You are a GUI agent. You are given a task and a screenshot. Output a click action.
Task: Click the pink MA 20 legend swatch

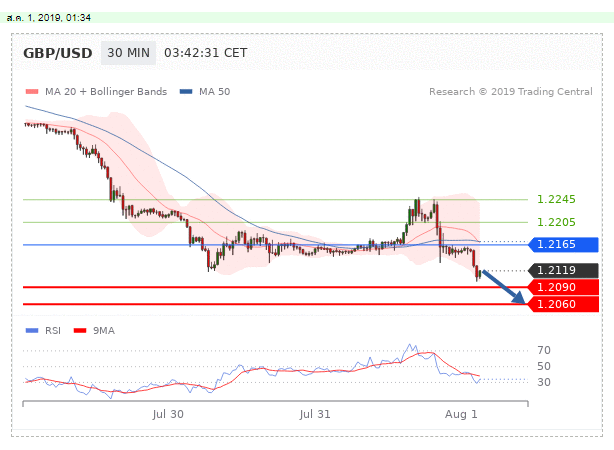(32, 92)
